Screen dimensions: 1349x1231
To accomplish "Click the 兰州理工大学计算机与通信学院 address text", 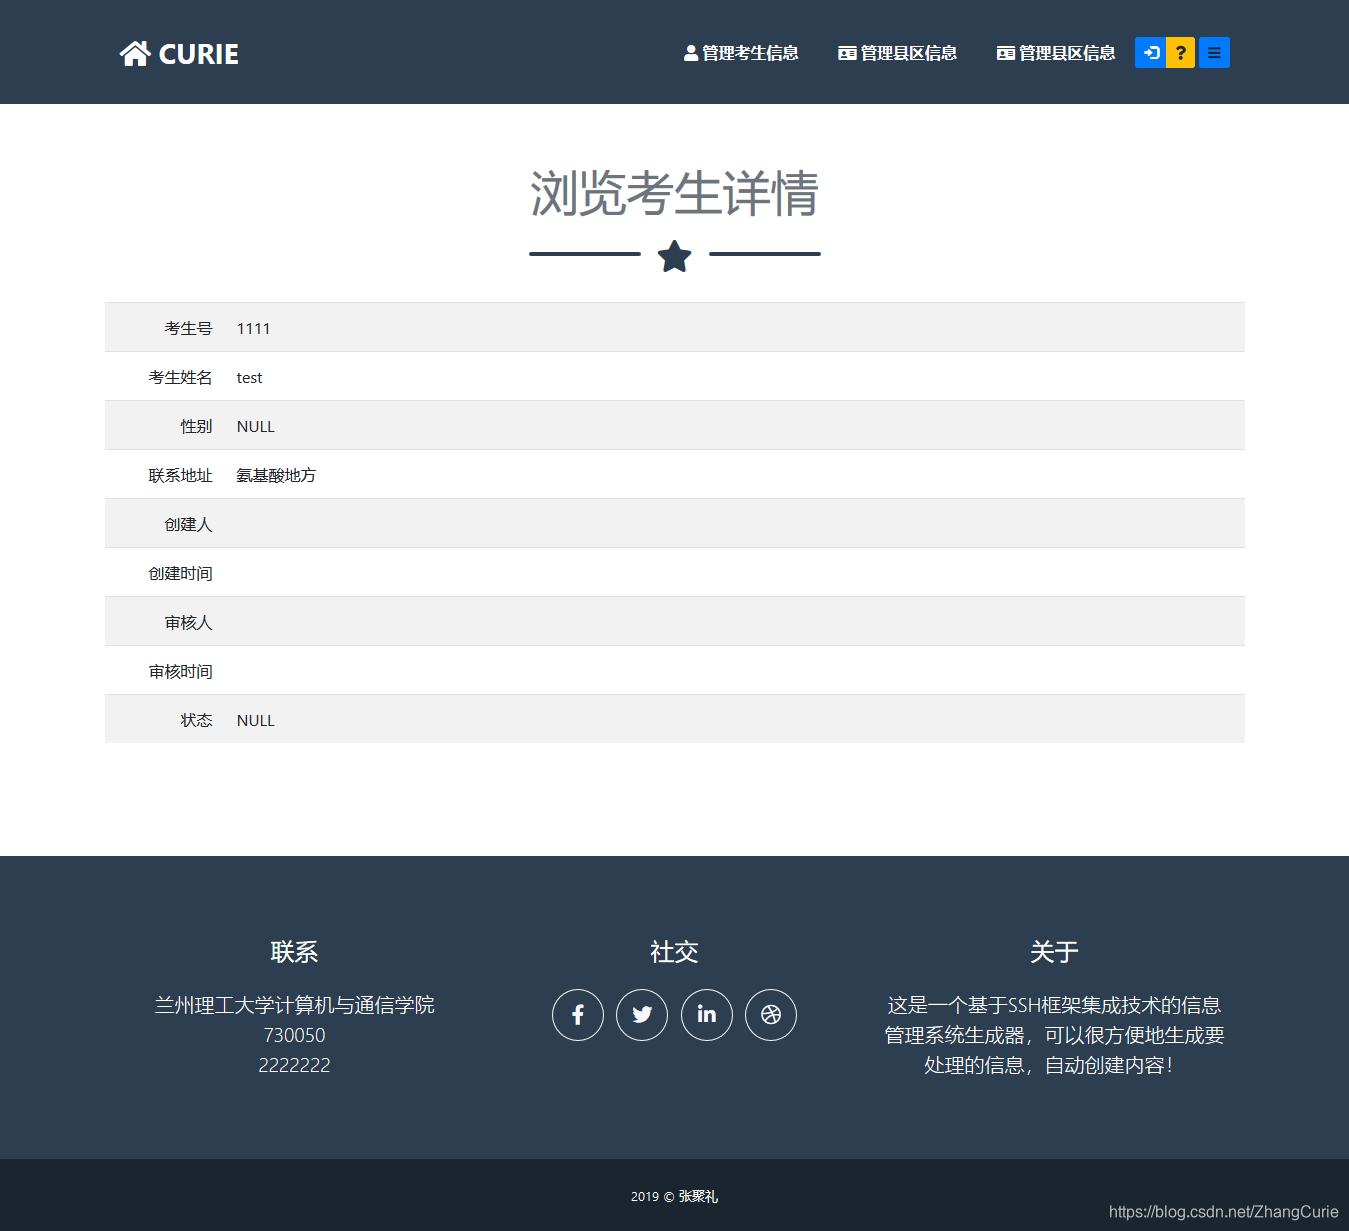I will tap(294, 1005).
